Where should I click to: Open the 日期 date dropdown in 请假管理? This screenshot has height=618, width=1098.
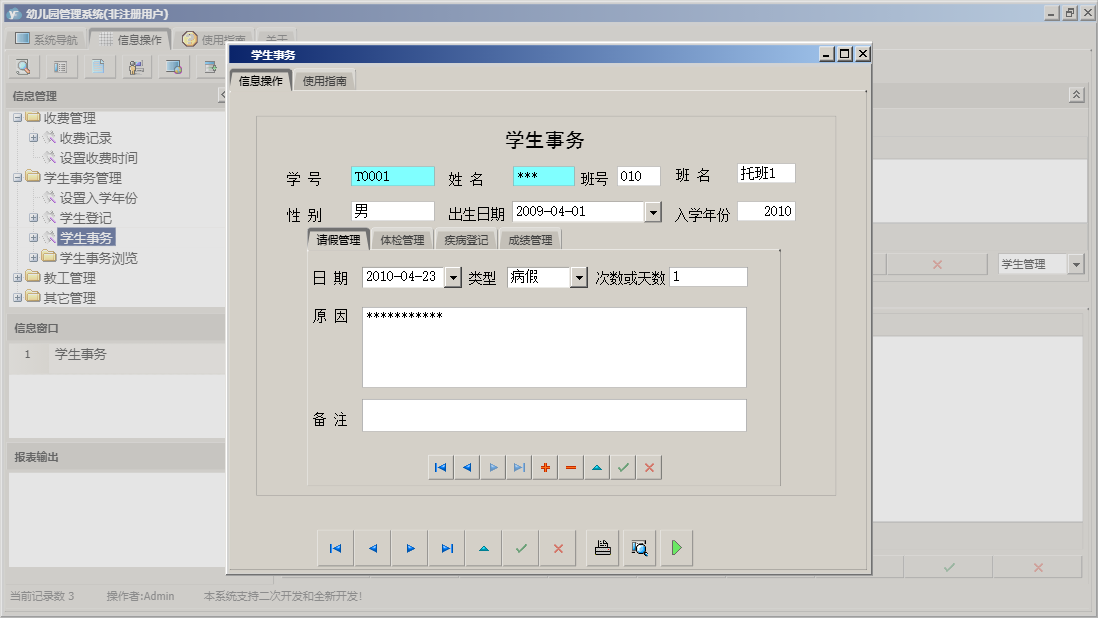point(455,276)
